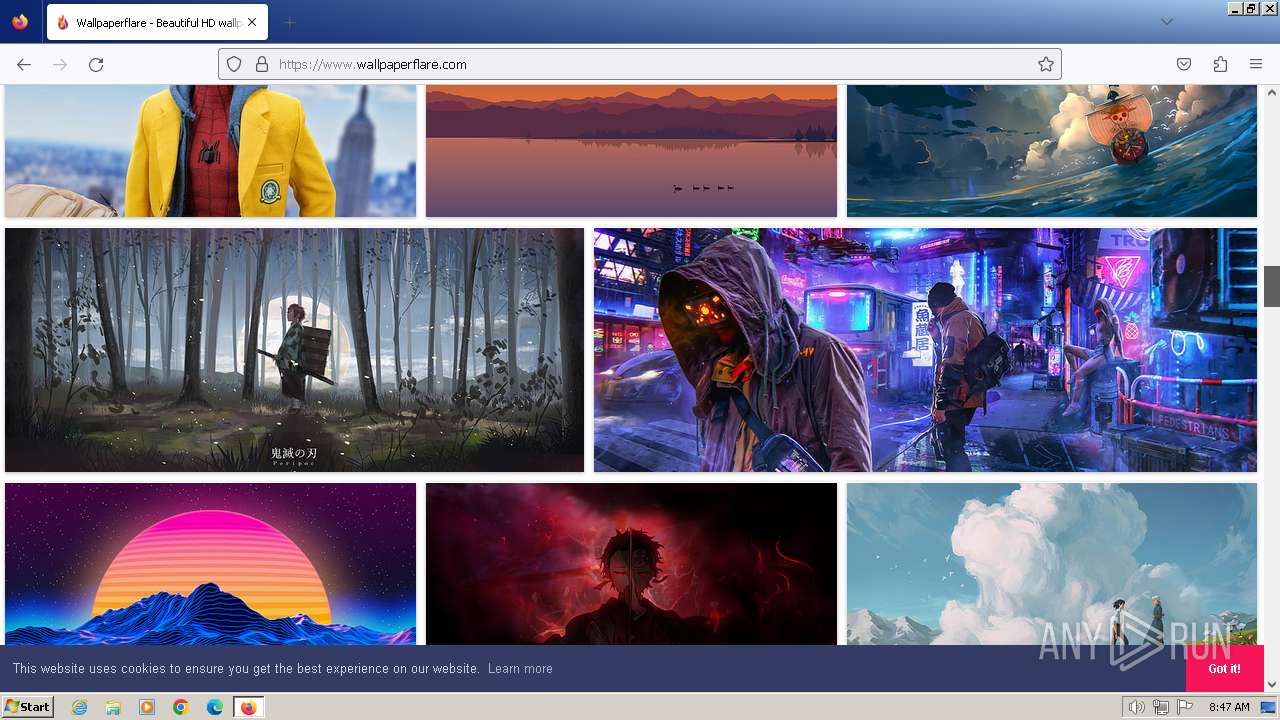Bookmark this page with the star

[x=1046, y=64]
